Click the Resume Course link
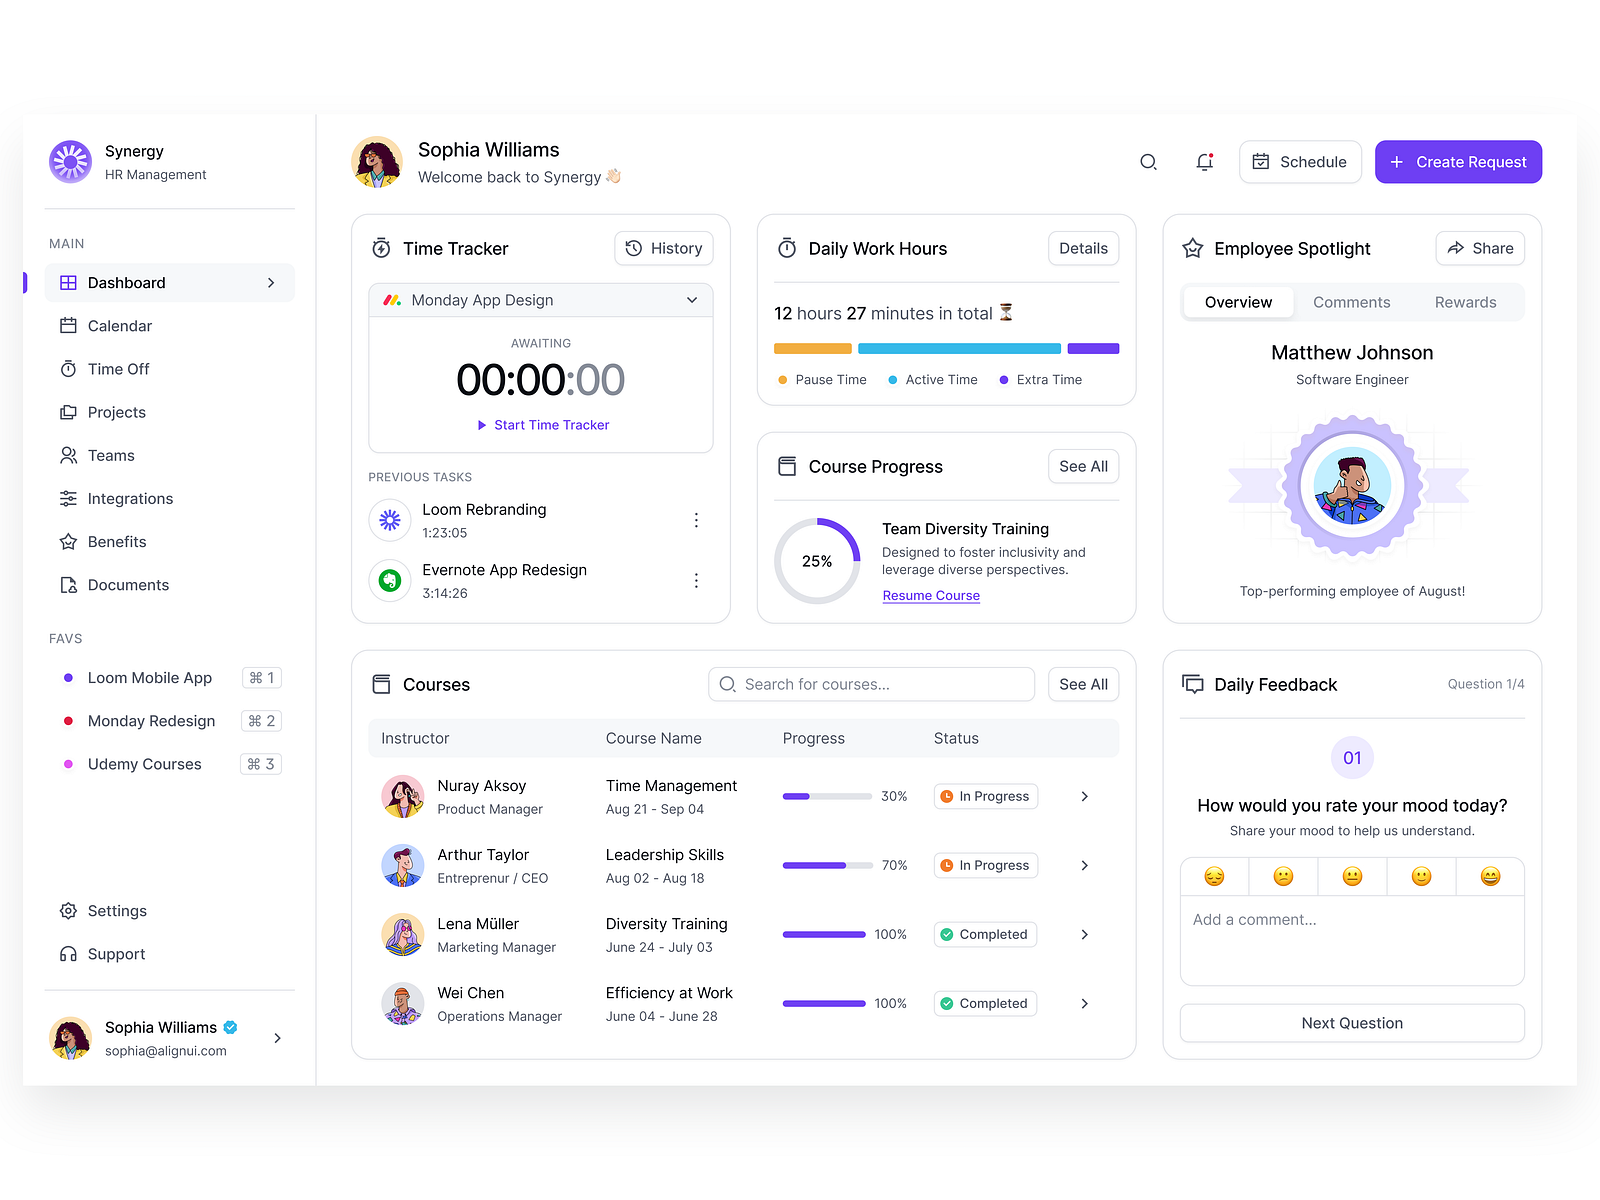The image size is (1600, 1200). [930, 595]
